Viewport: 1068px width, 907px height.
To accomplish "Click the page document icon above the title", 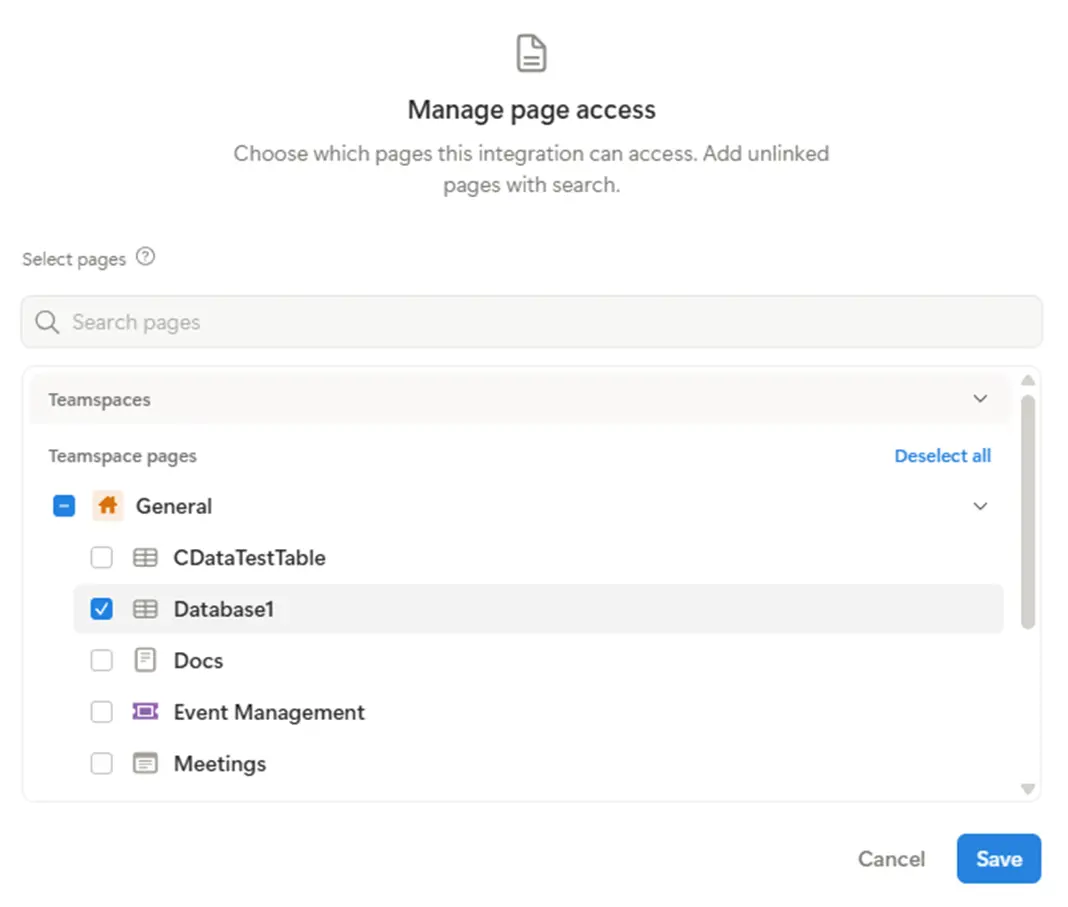I will [x=531, y=53].
